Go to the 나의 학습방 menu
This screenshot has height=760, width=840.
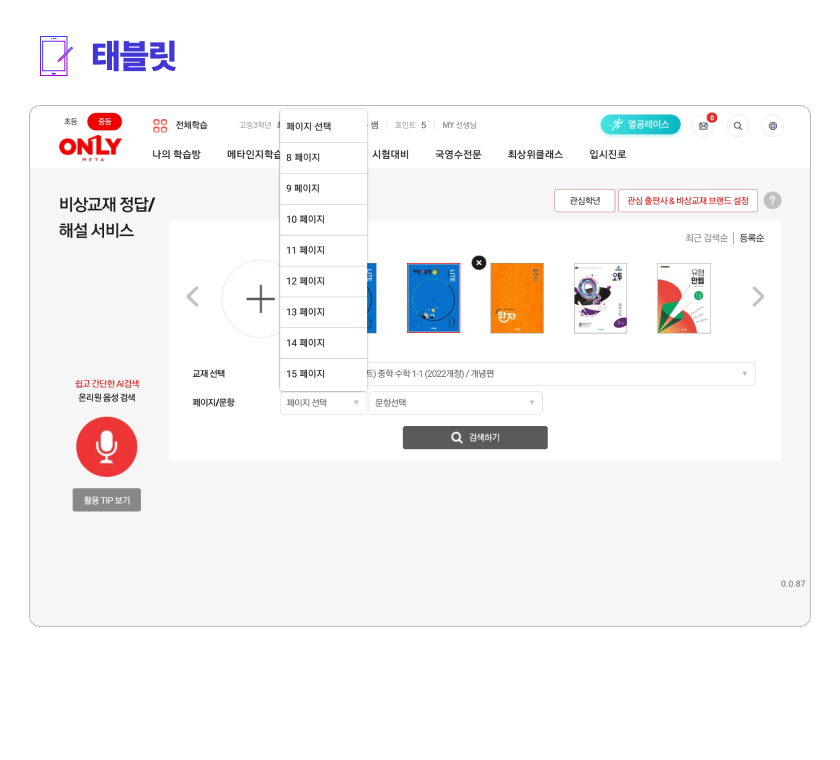(x=176, y=154)
